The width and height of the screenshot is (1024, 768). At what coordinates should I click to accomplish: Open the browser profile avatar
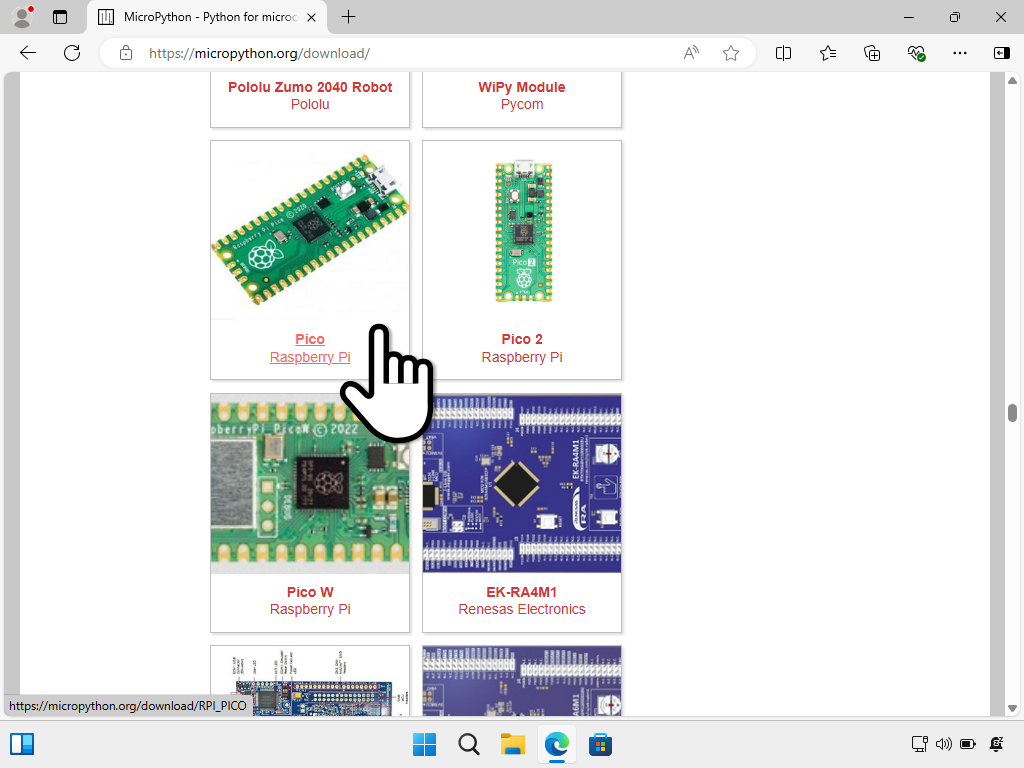(x=23, y=17)
